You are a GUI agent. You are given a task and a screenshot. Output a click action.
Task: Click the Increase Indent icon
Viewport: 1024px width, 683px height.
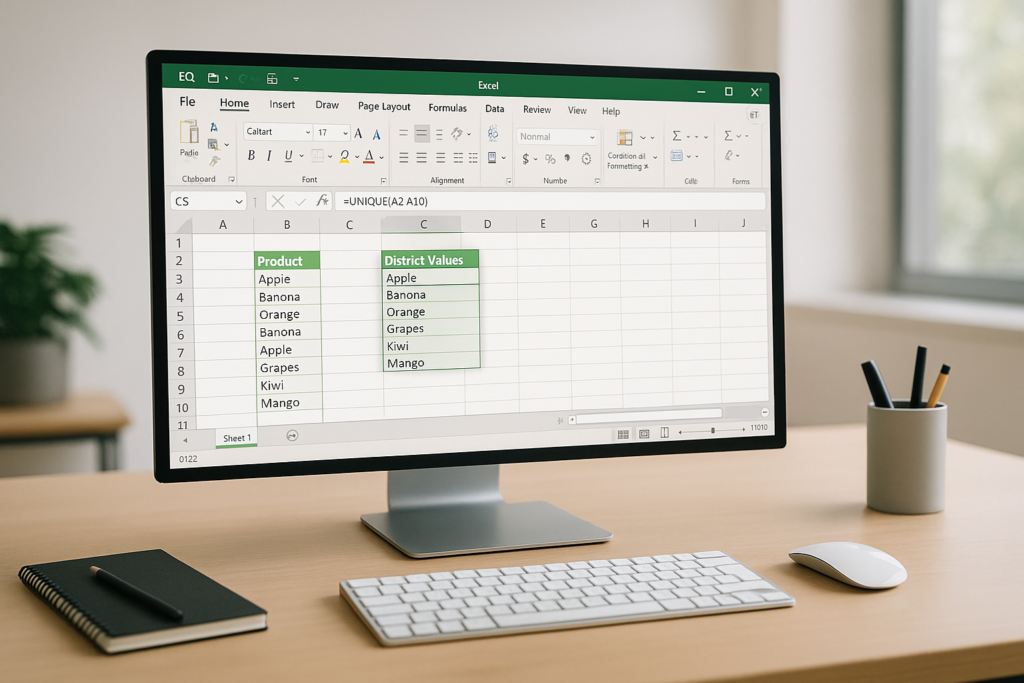(x=473, y=158)
